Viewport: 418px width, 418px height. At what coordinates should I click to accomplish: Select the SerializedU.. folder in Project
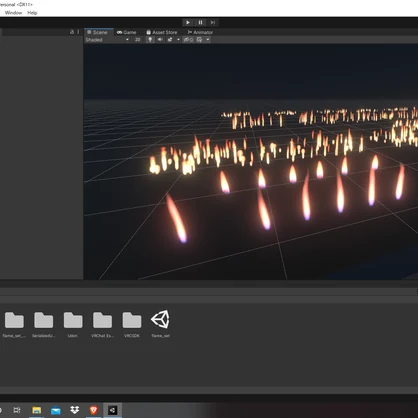[44, 320]
